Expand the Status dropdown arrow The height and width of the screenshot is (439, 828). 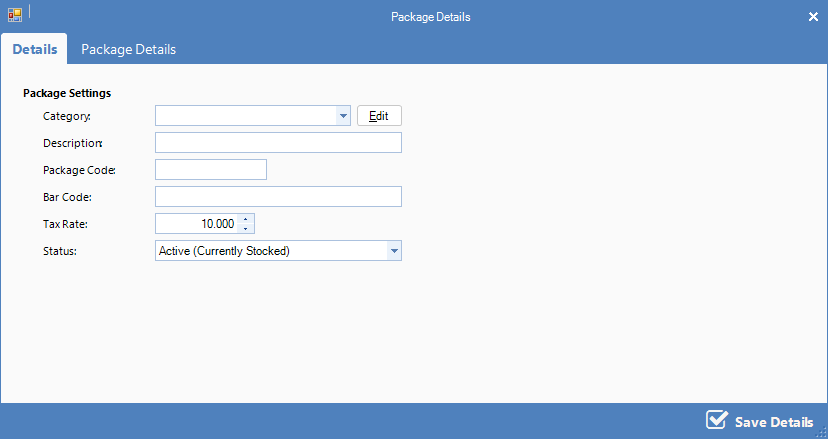coord(394,251)
